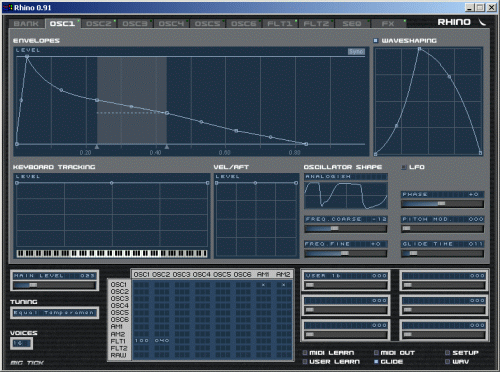Click the Big Tick logo
The width and height of the screenshot is (500, 372).
pyautogui.click(x=27, y=363)
